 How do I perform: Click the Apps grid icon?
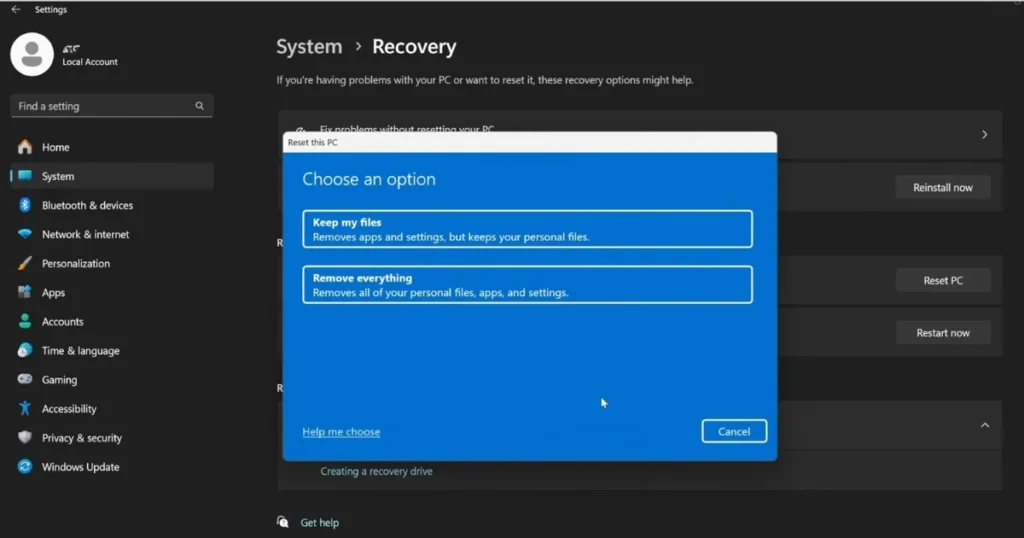25,292
